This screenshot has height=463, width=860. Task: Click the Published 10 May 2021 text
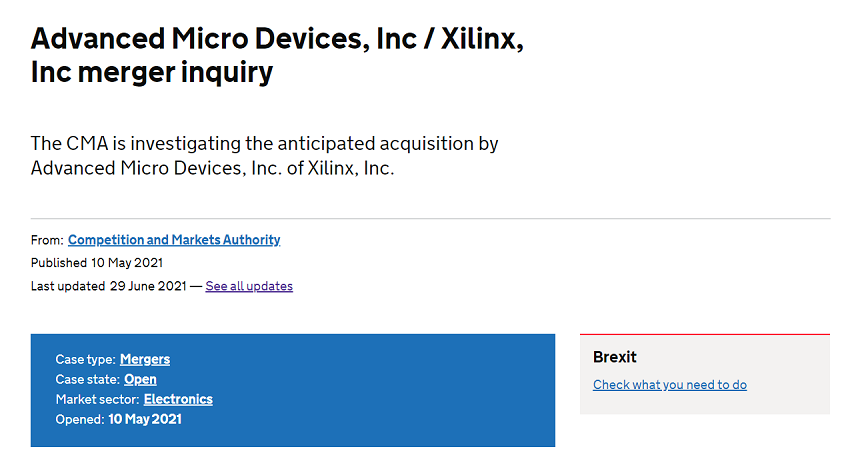(97, 263)
